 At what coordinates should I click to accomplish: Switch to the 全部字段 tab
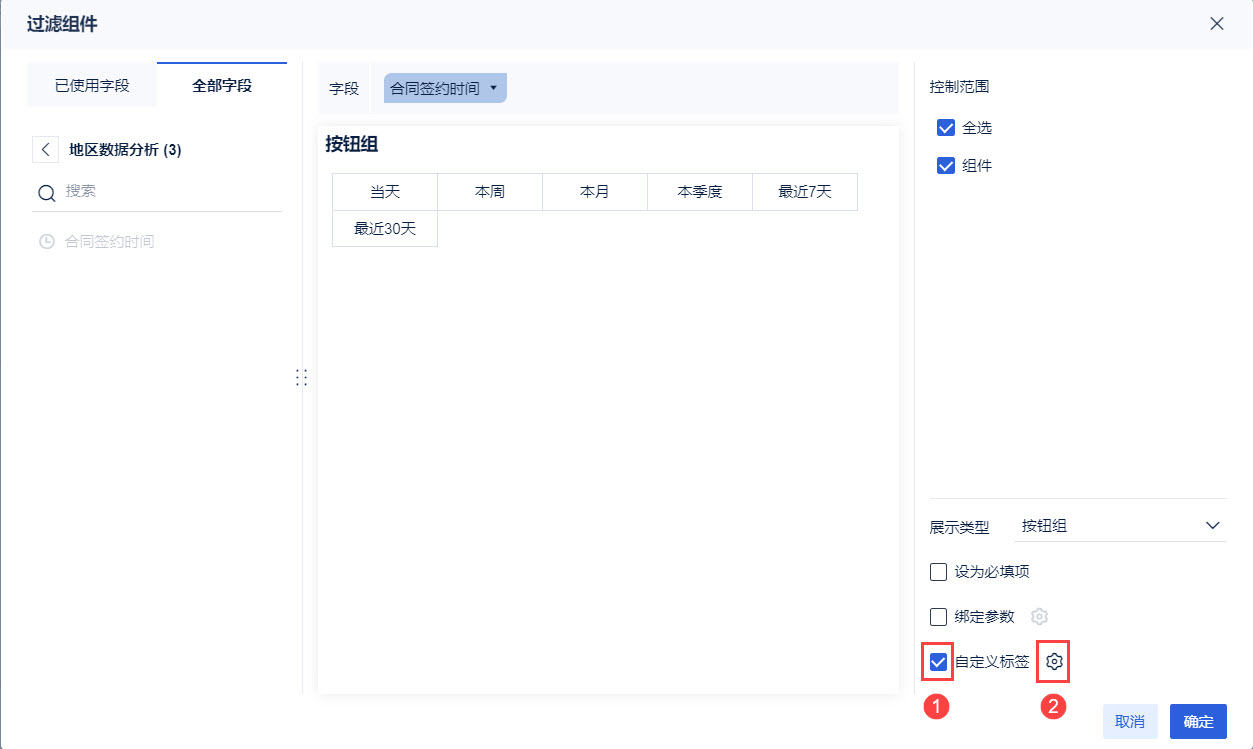tap(222, 85)
